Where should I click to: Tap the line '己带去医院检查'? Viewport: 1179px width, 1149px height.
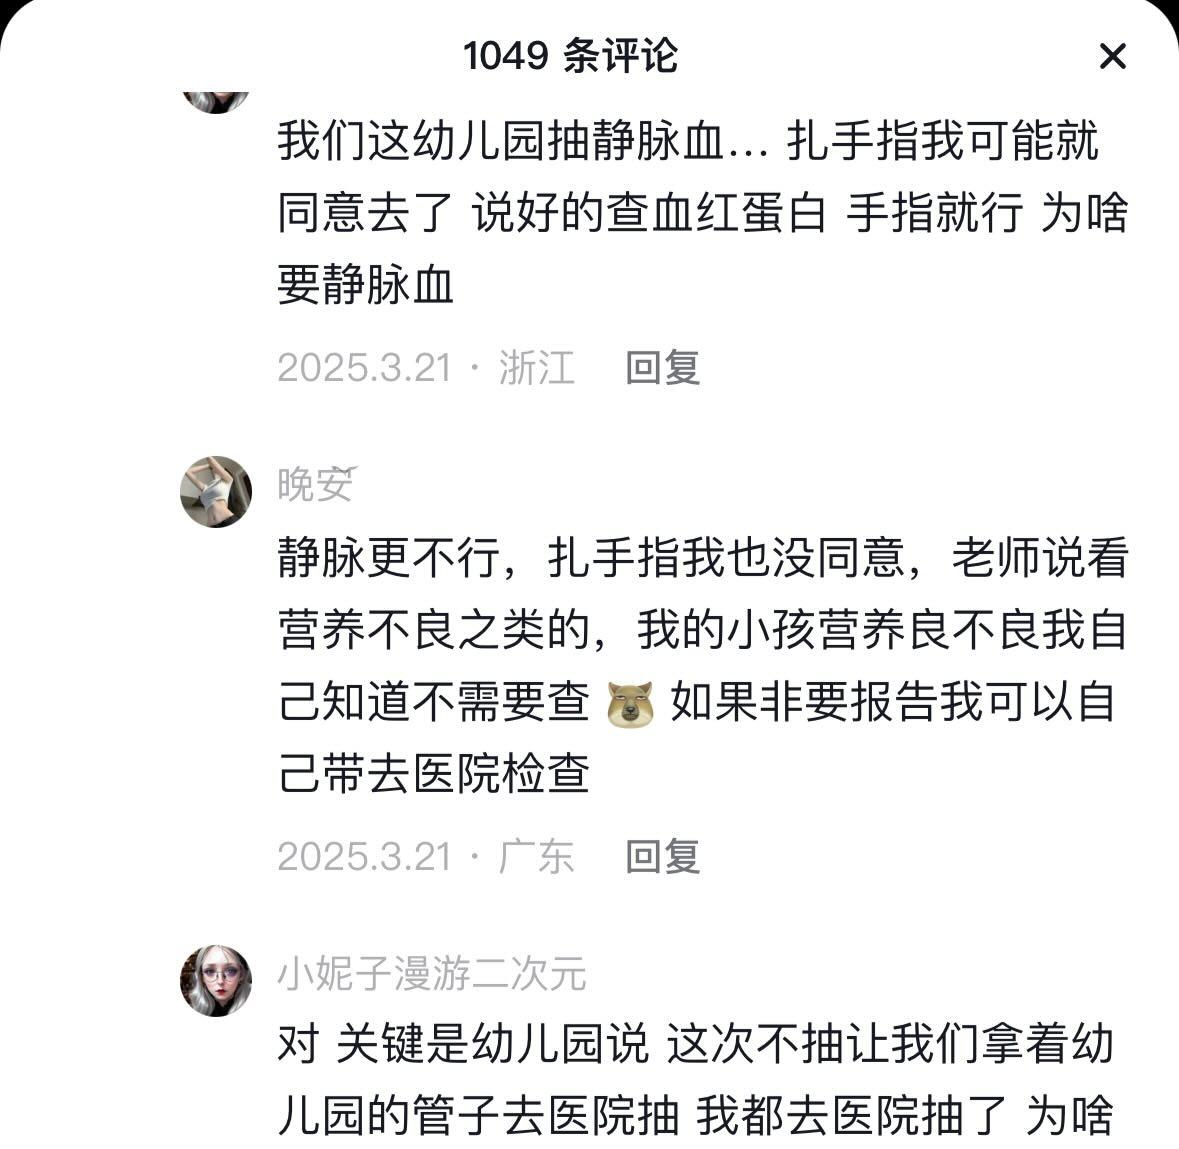[x=434, y=774]
